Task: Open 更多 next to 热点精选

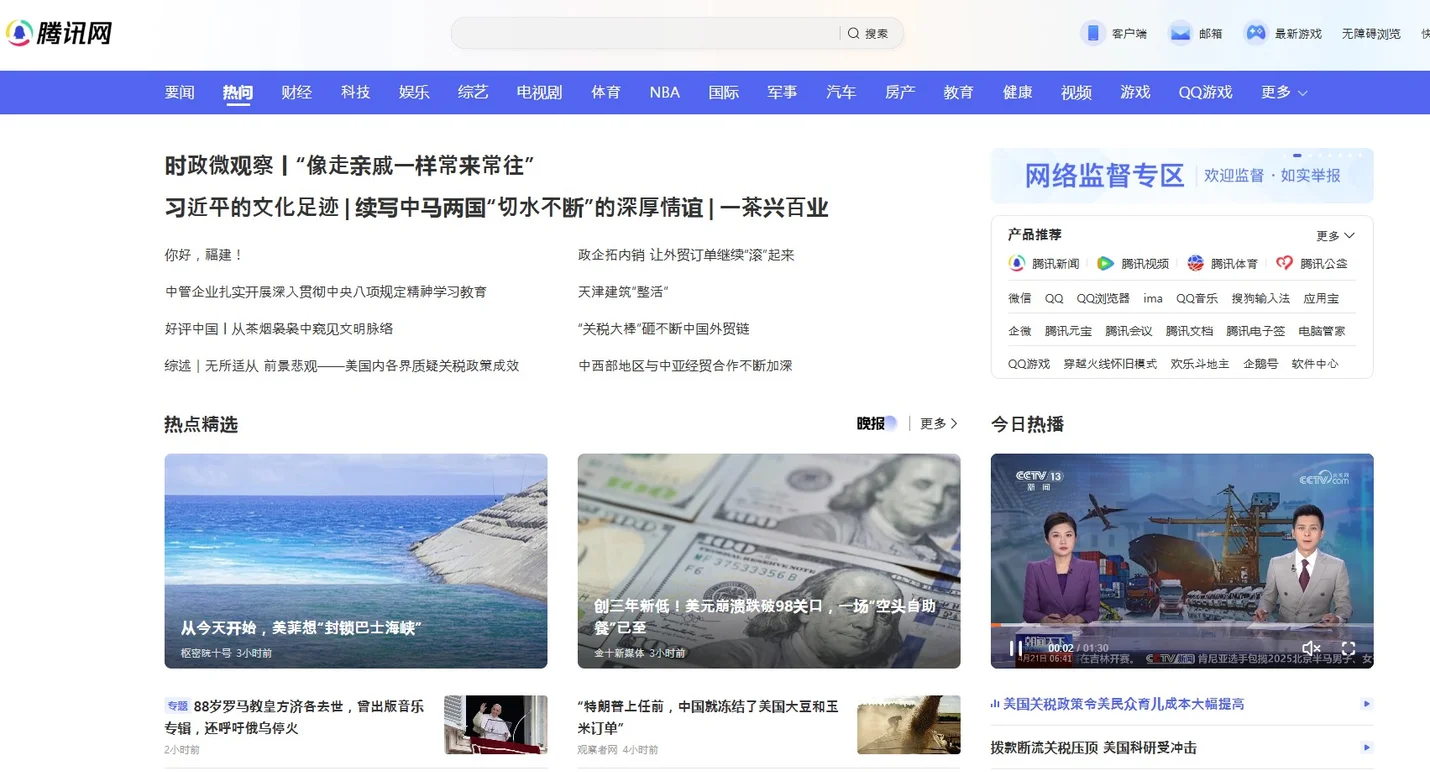Action: coord(939,423)
